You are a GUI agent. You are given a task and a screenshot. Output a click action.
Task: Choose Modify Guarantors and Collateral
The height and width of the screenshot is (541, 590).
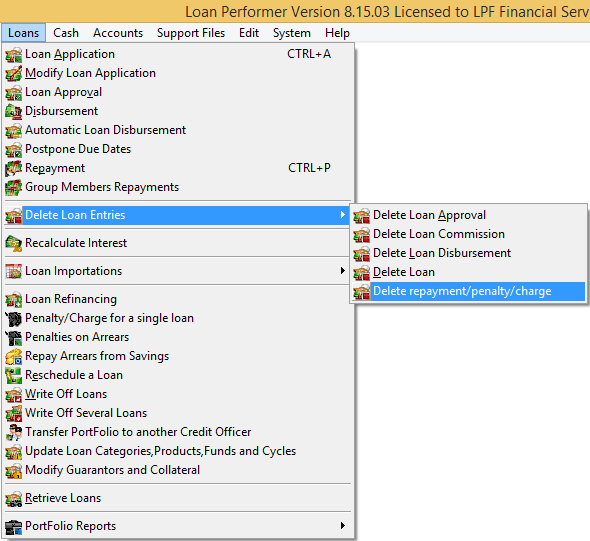112,470
